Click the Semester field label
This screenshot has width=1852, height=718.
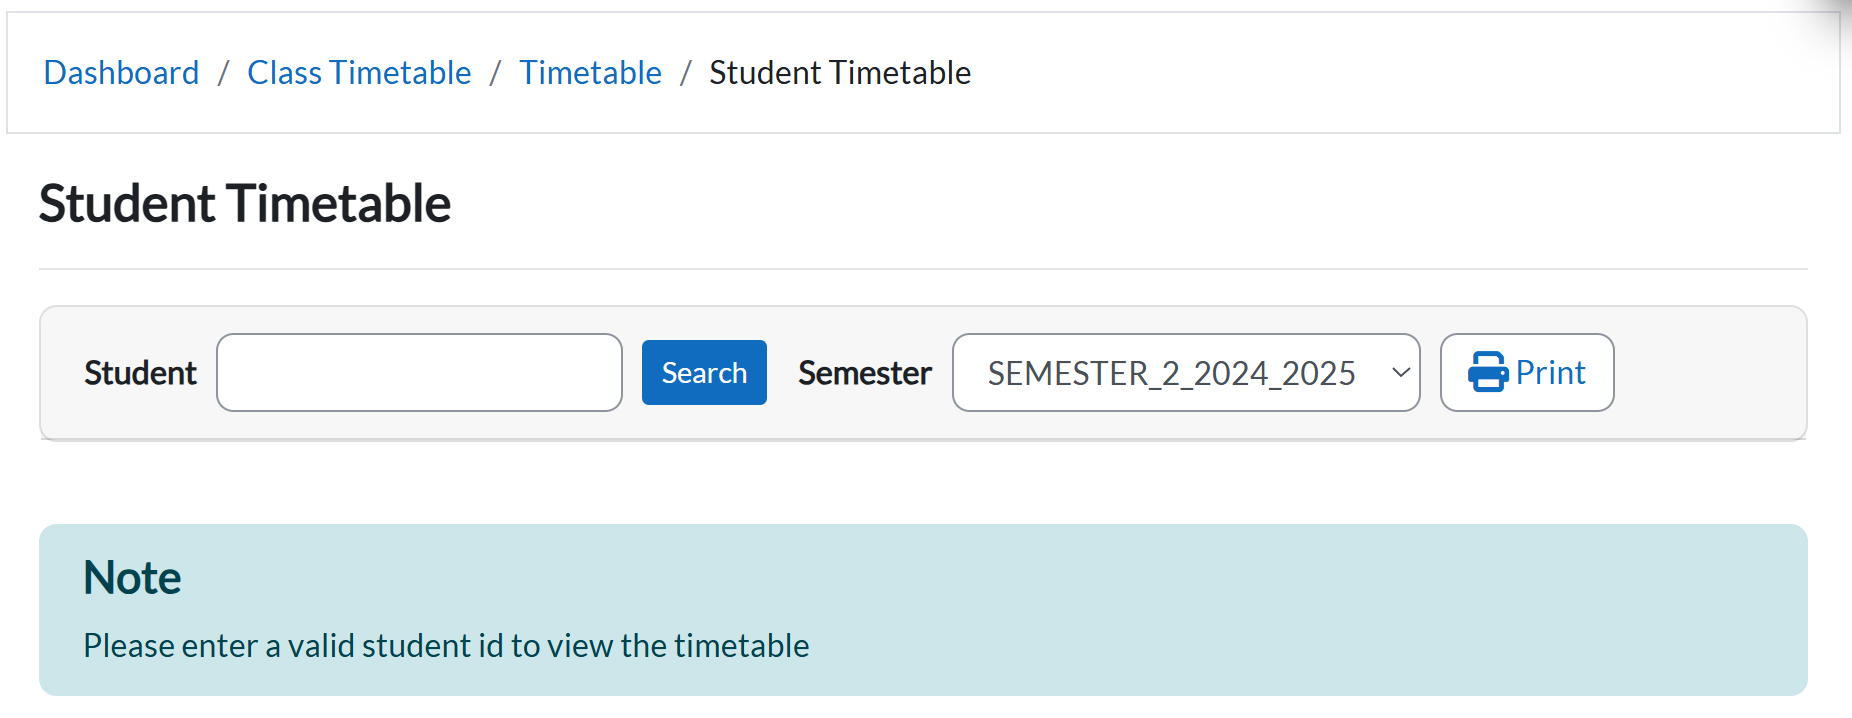[x=864, y=373]
